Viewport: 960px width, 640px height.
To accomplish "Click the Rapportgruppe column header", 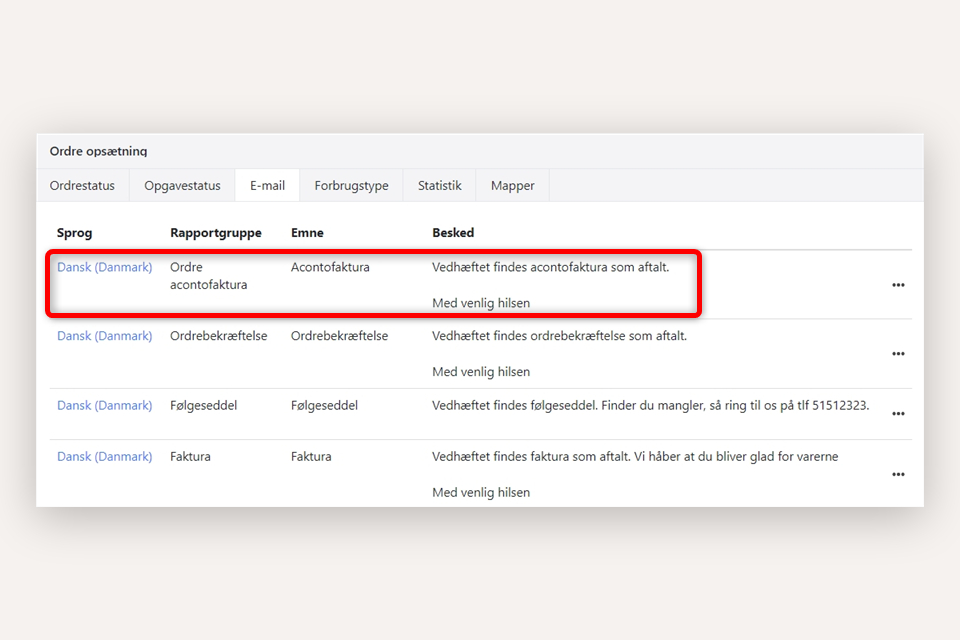I will click(x=216, y=233).
